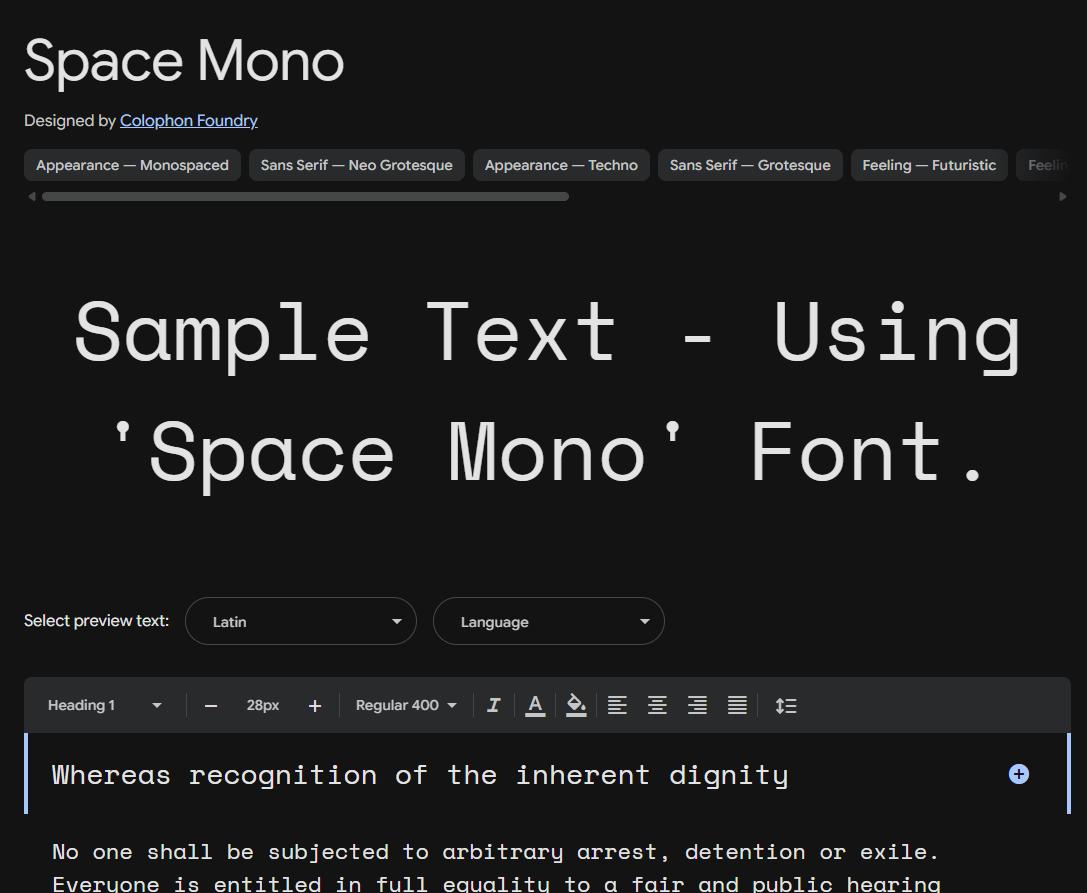
Task: Justify the text alignment
Action: [737, 706]
